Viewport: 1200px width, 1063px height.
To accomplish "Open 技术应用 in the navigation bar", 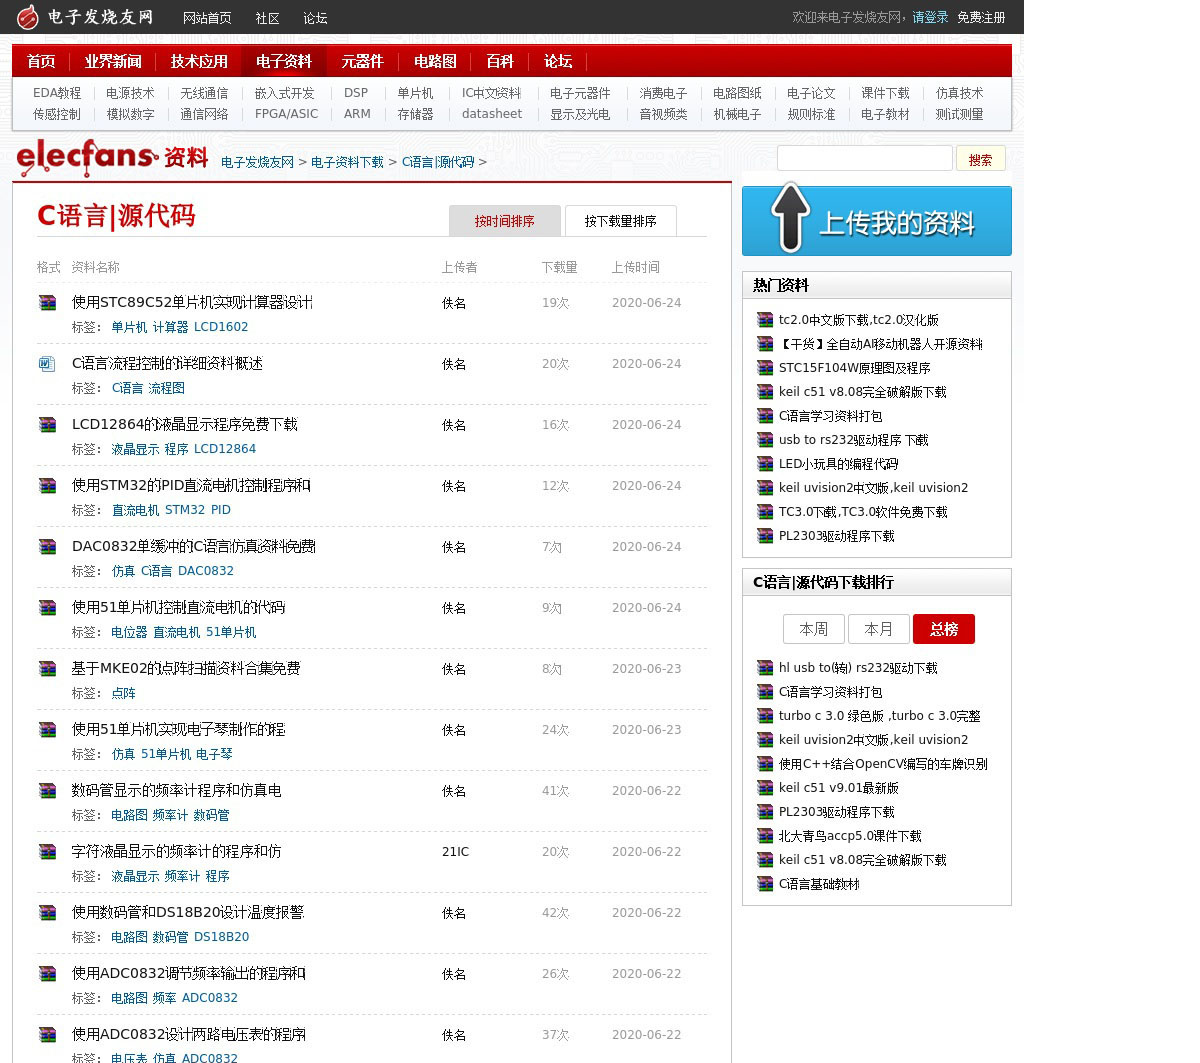I will coord(199,61).
